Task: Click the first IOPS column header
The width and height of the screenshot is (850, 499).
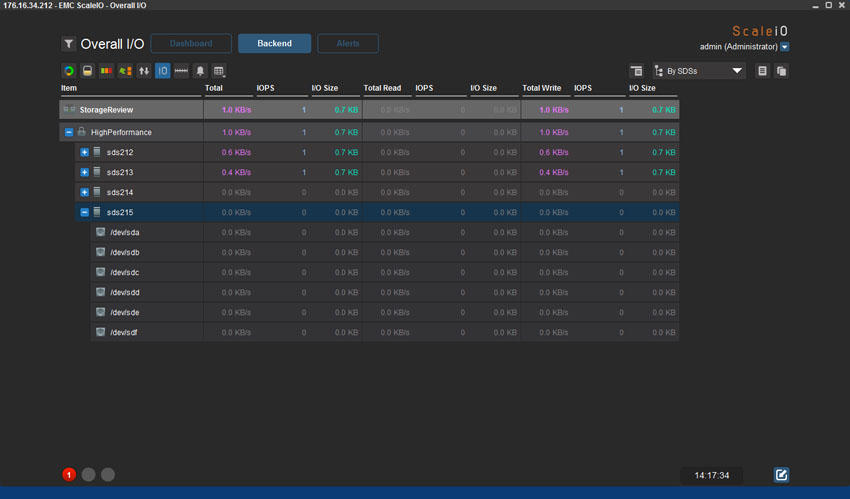Action: click(x=265, y=88)
